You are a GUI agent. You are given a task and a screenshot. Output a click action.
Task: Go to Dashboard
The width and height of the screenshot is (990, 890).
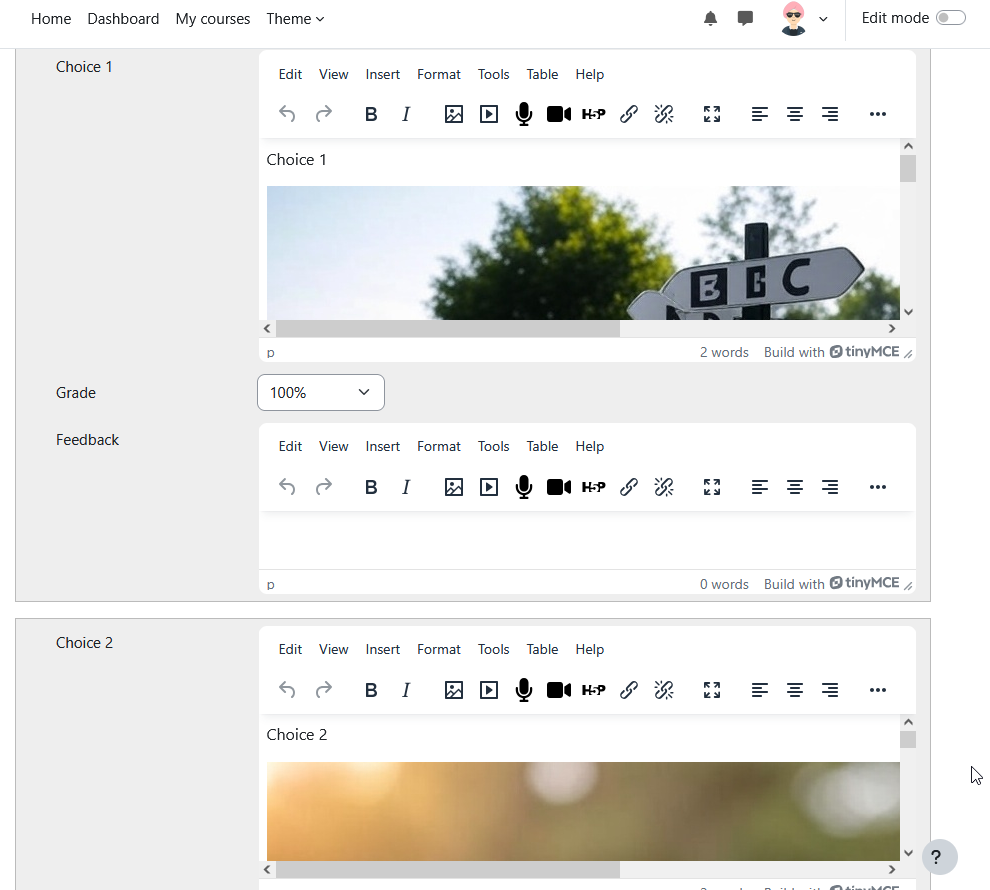point(123,19)
